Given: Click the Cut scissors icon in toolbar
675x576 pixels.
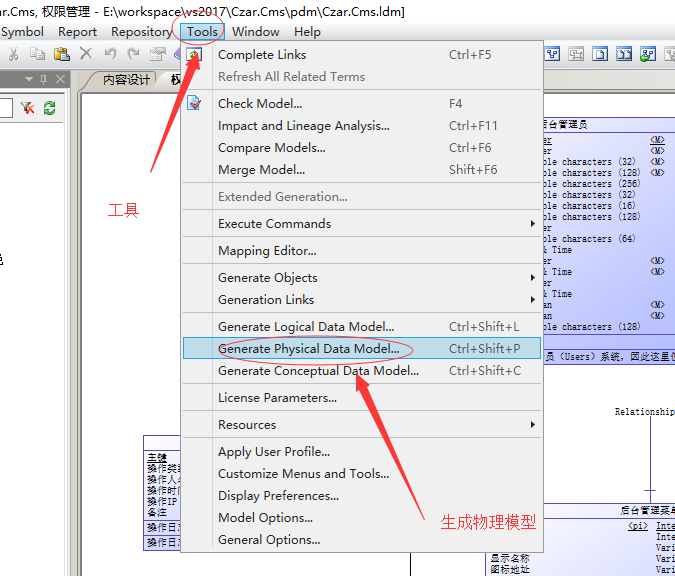Looking at the screenshot, I should [x=13, y=54].
